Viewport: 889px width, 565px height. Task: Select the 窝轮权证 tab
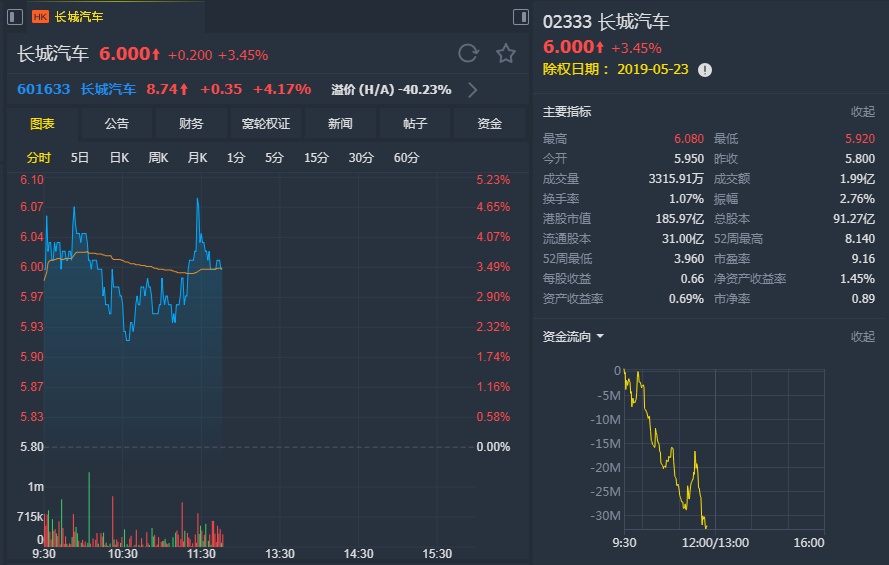point(265,124)
